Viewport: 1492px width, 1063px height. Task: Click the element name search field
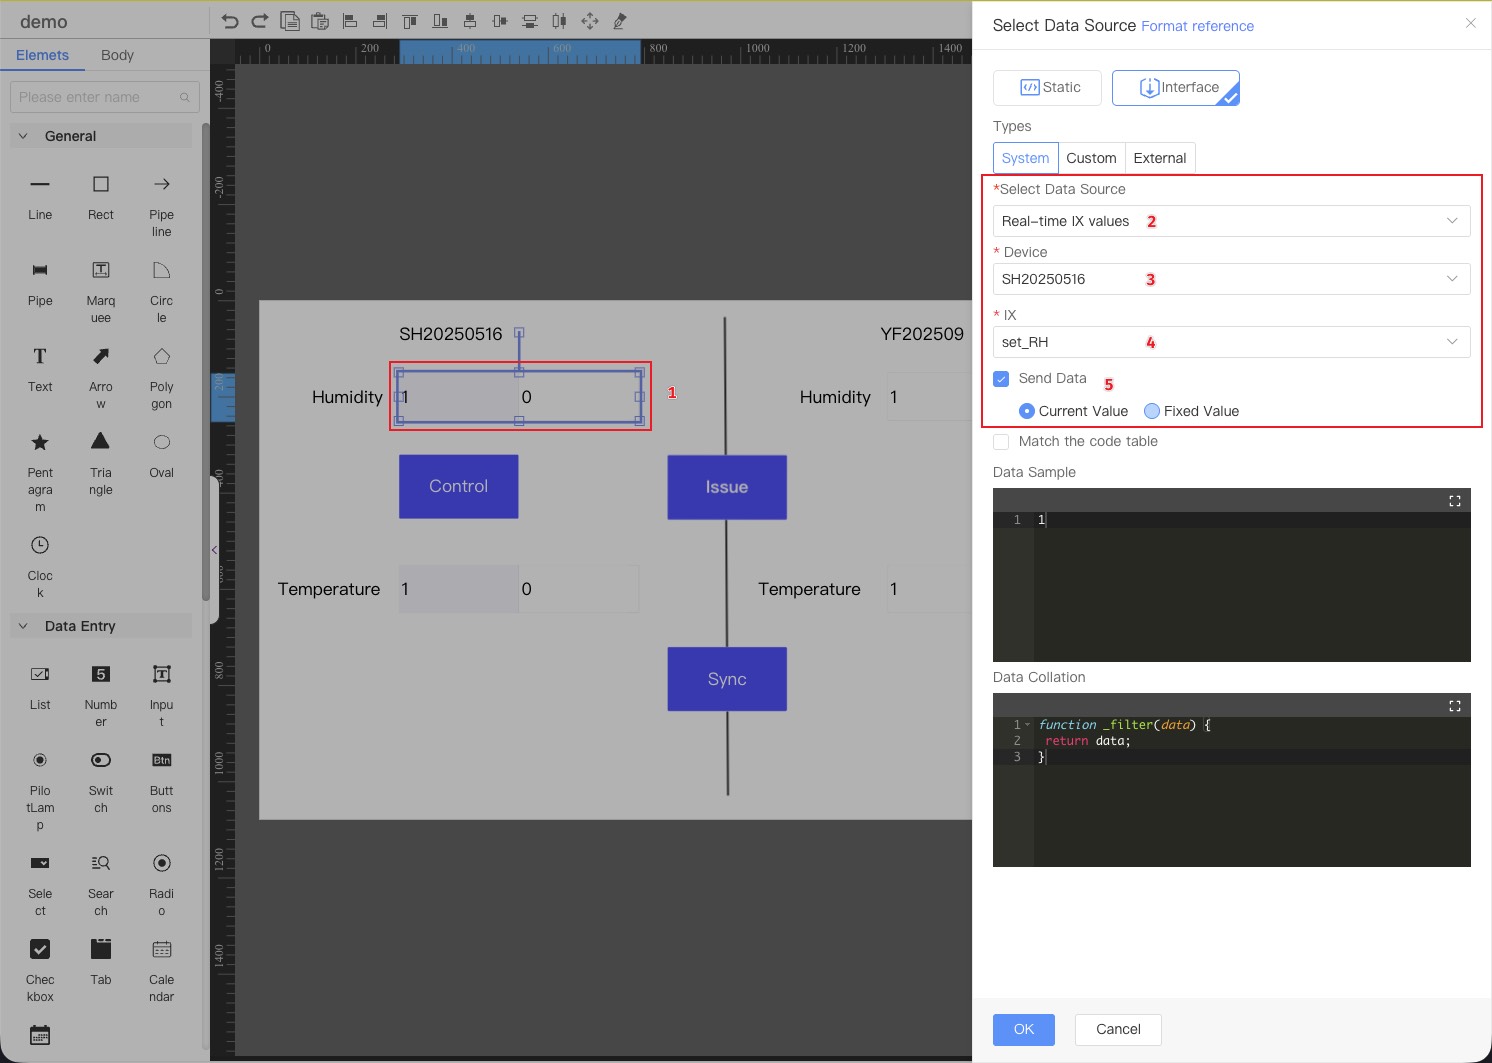[x=95, y=97]
